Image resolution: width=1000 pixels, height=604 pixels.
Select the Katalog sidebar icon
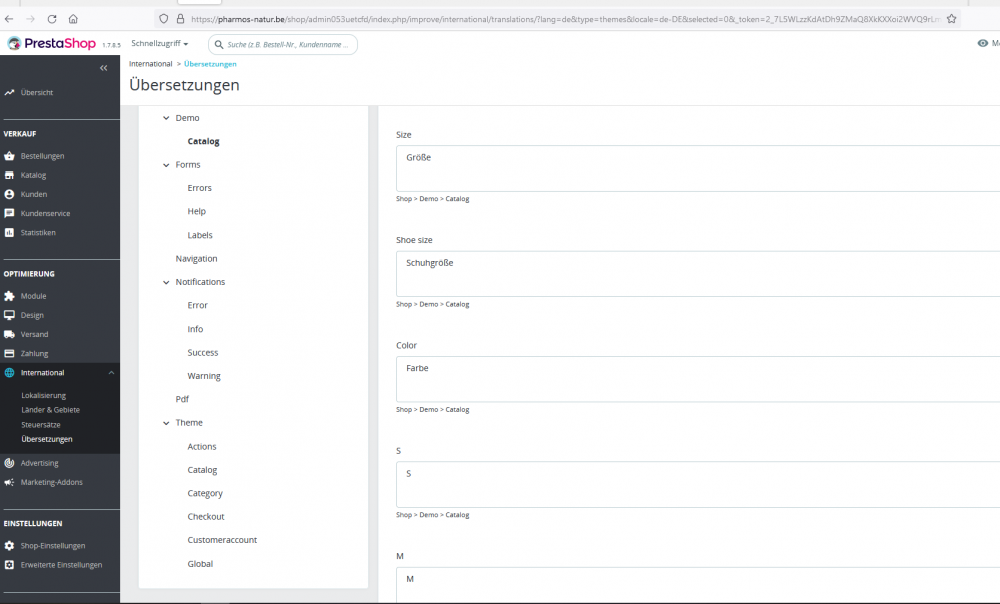(12, 175)
